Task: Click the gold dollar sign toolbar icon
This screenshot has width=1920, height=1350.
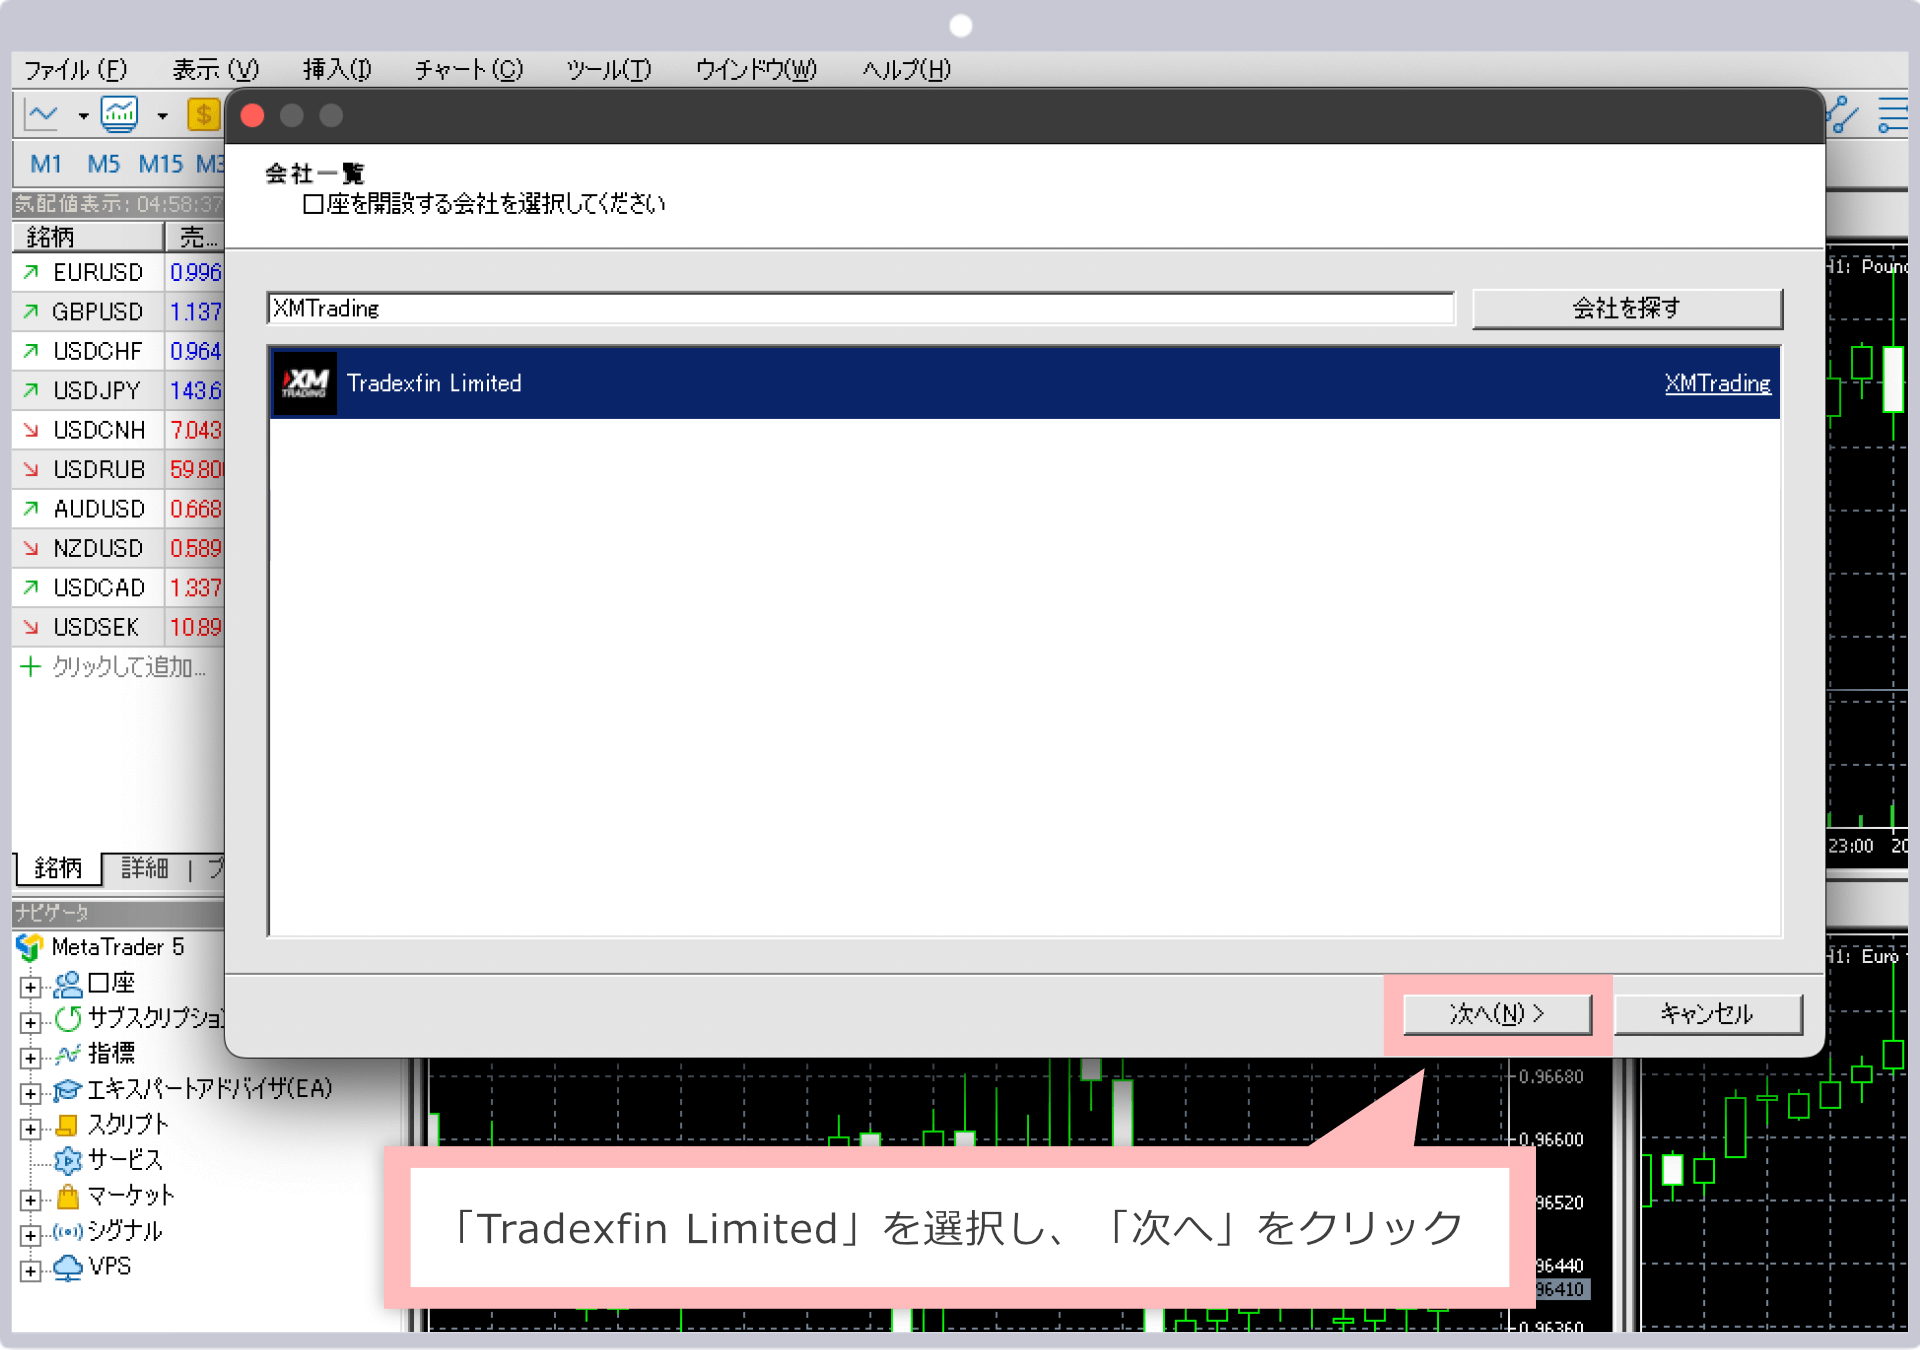Action: (x=204, y=115)
